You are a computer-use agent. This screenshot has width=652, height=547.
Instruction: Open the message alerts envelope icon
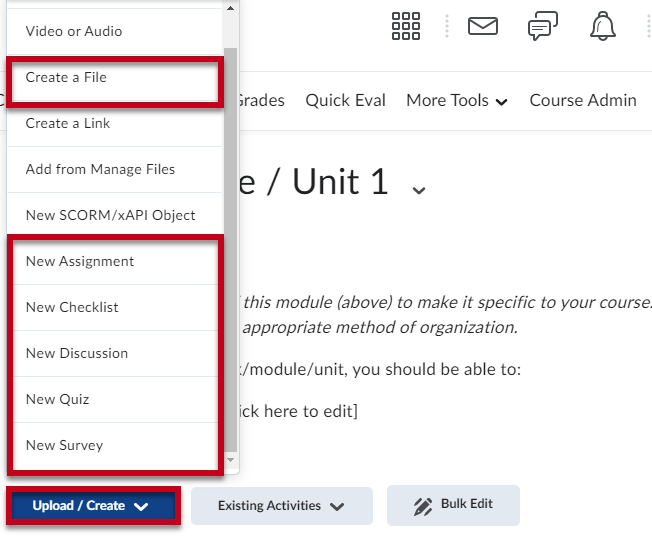click(483, 26)
